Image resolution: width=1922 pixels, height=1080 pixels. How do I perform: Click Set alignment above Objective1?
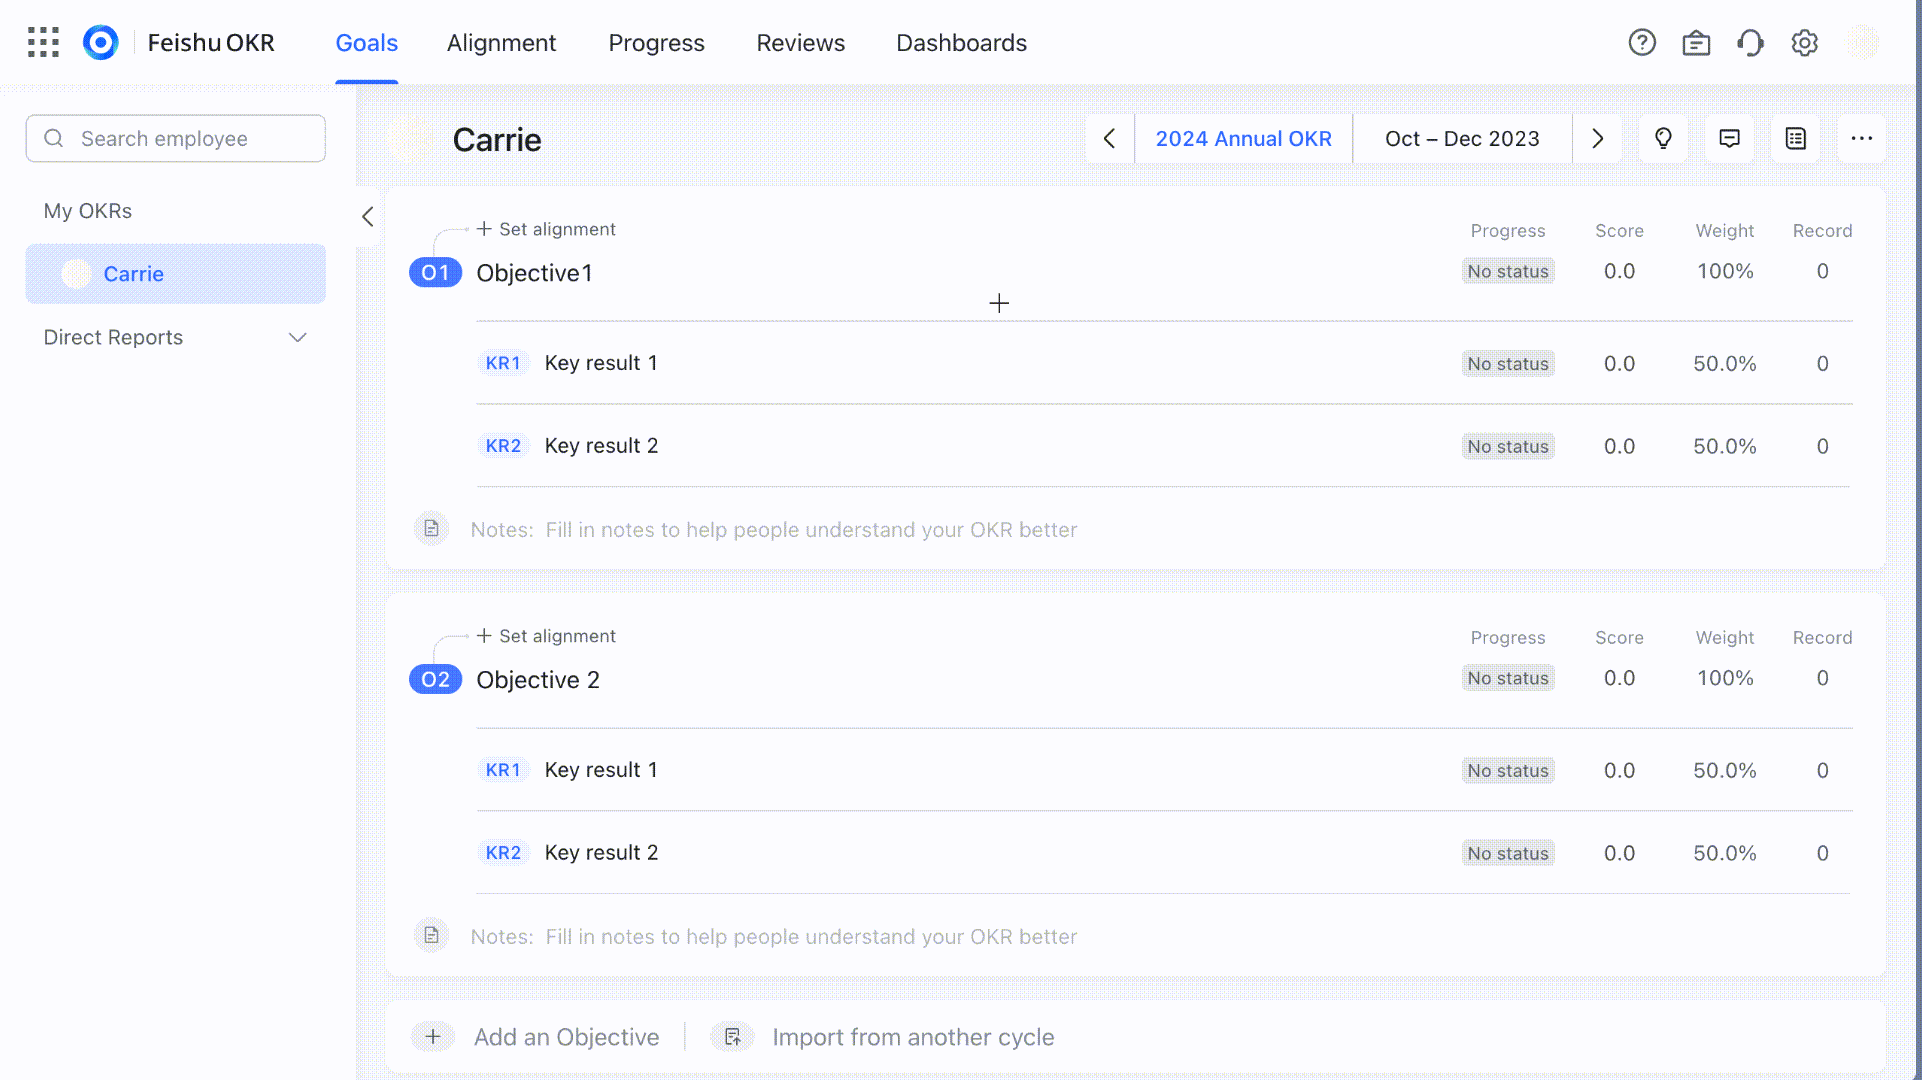coord(546,228)
